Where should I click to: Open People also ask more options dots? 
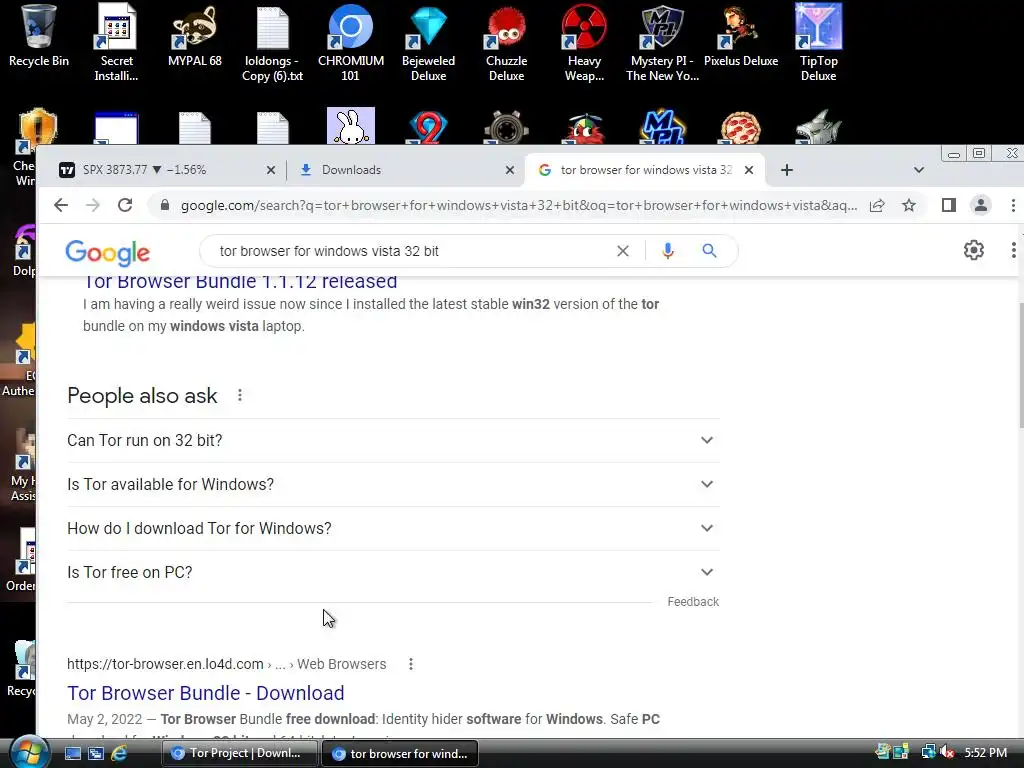(x=240, y=396)
